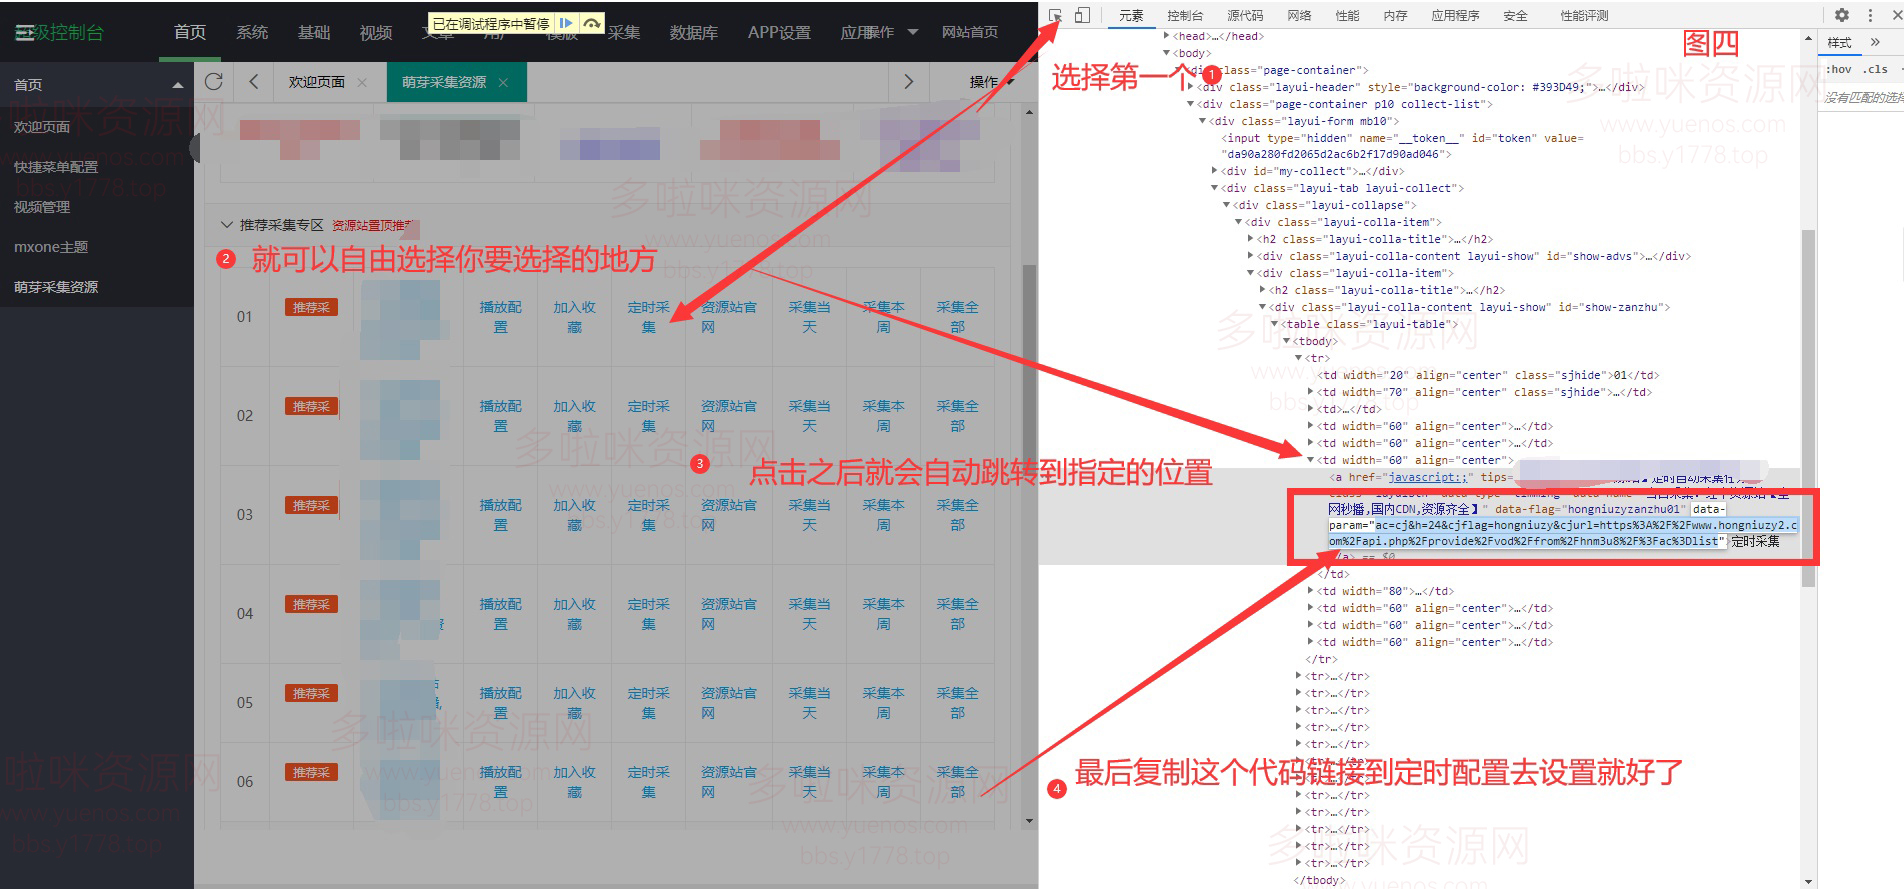1904x889 pixels.
Task: Collapse the 首页 sidebar group
Action: pyautogui.click(x=177, y=85)
